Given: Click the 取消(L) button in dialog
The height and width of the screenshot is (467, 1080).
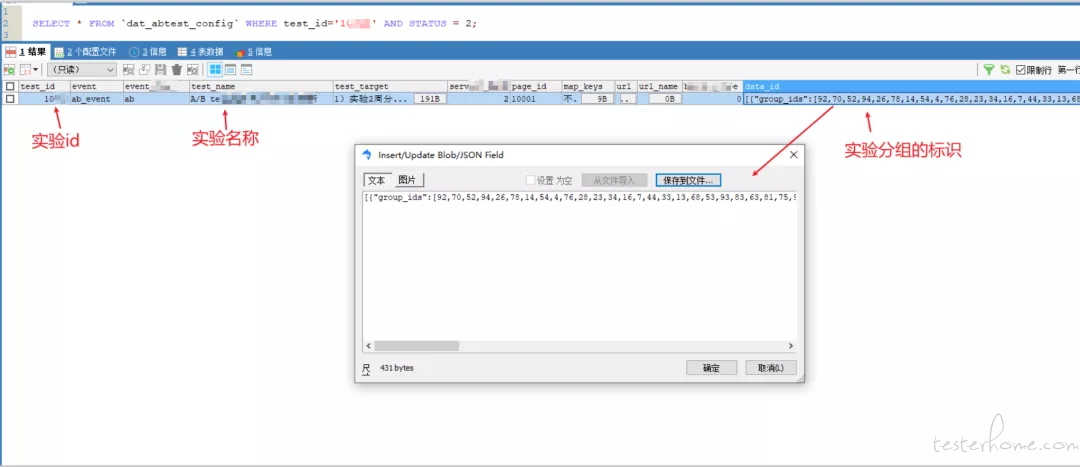Looking at the screenshot, I should (x=771, y=368).
